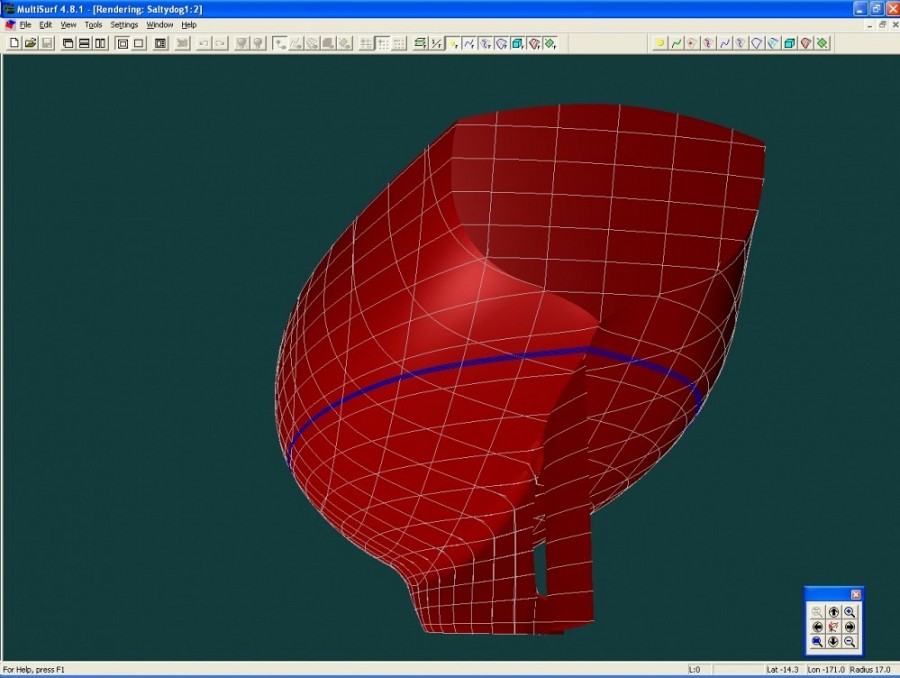This screenshot has height=678, width=900.
Task: Click the green curve icon in right toolbar
Action: [x=676, y=43]
